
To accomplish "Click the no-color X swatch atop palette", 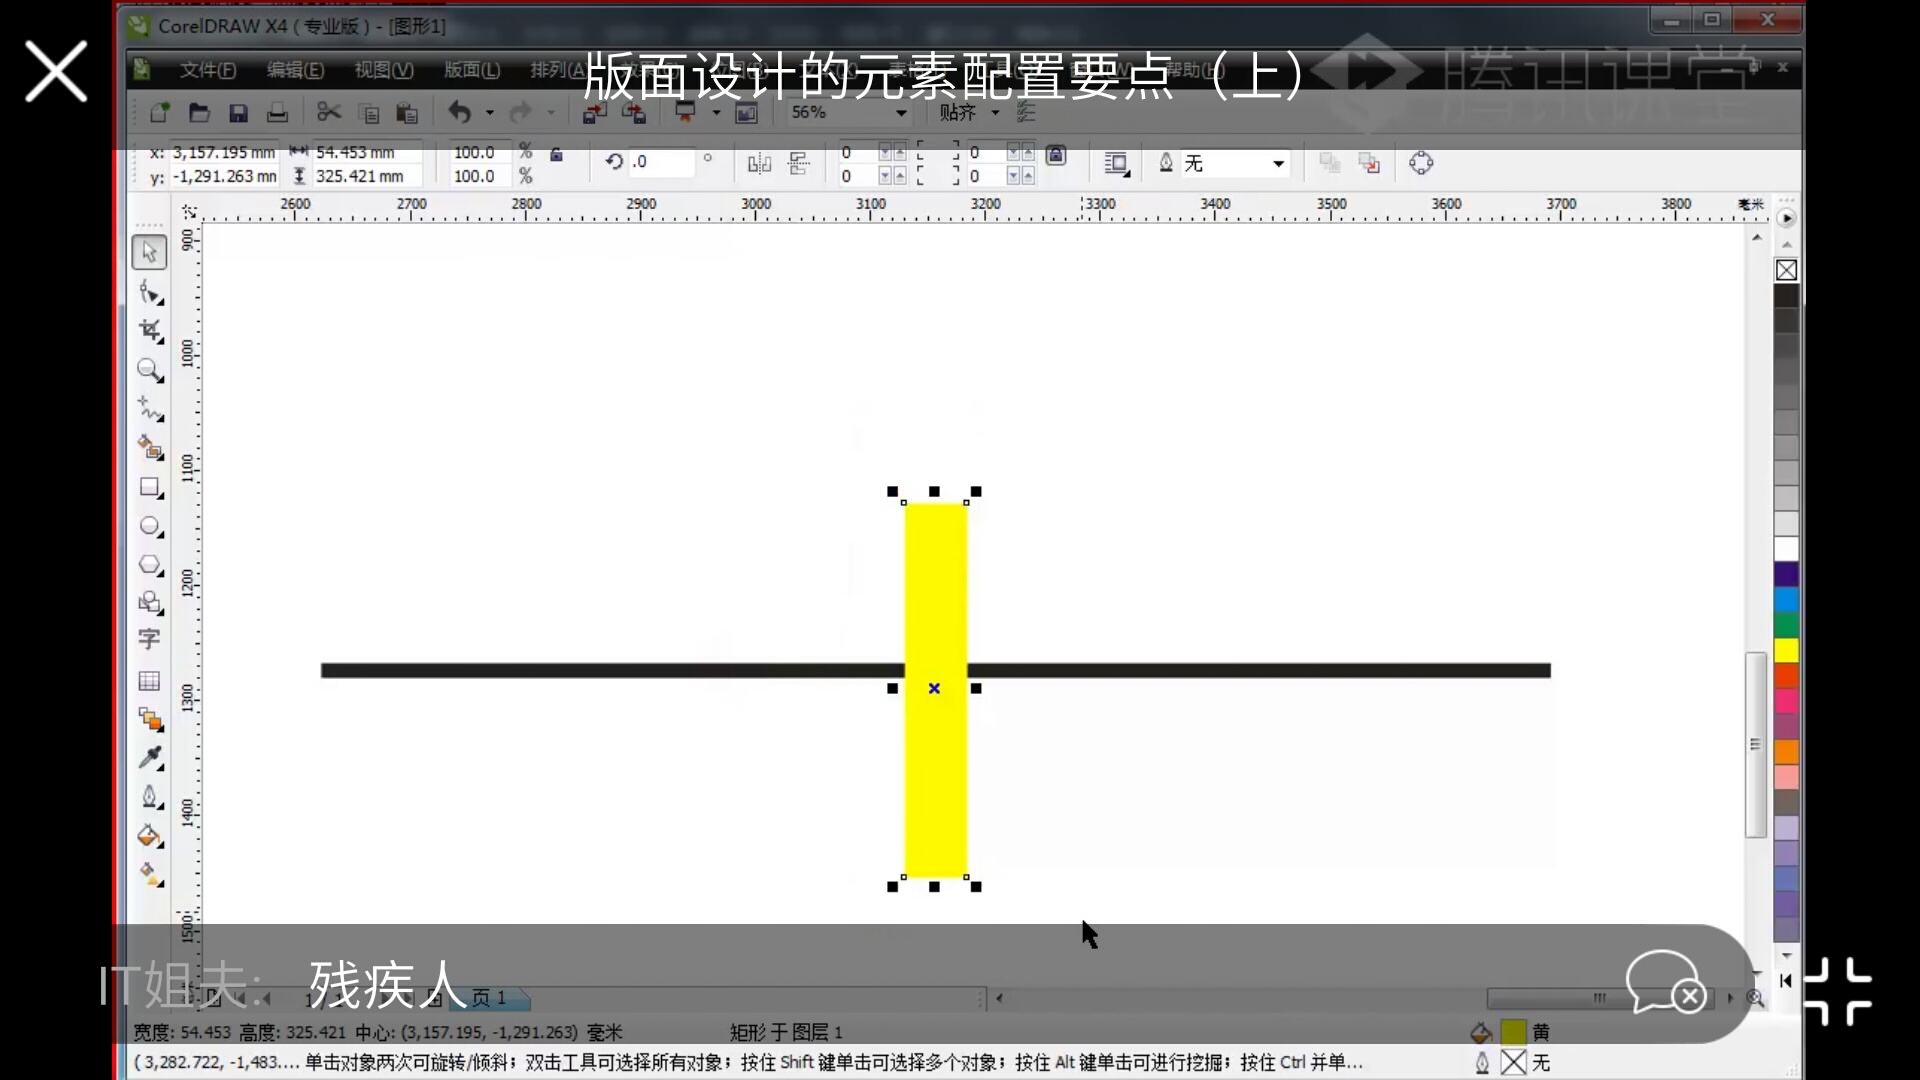I will pos(1786,270).
